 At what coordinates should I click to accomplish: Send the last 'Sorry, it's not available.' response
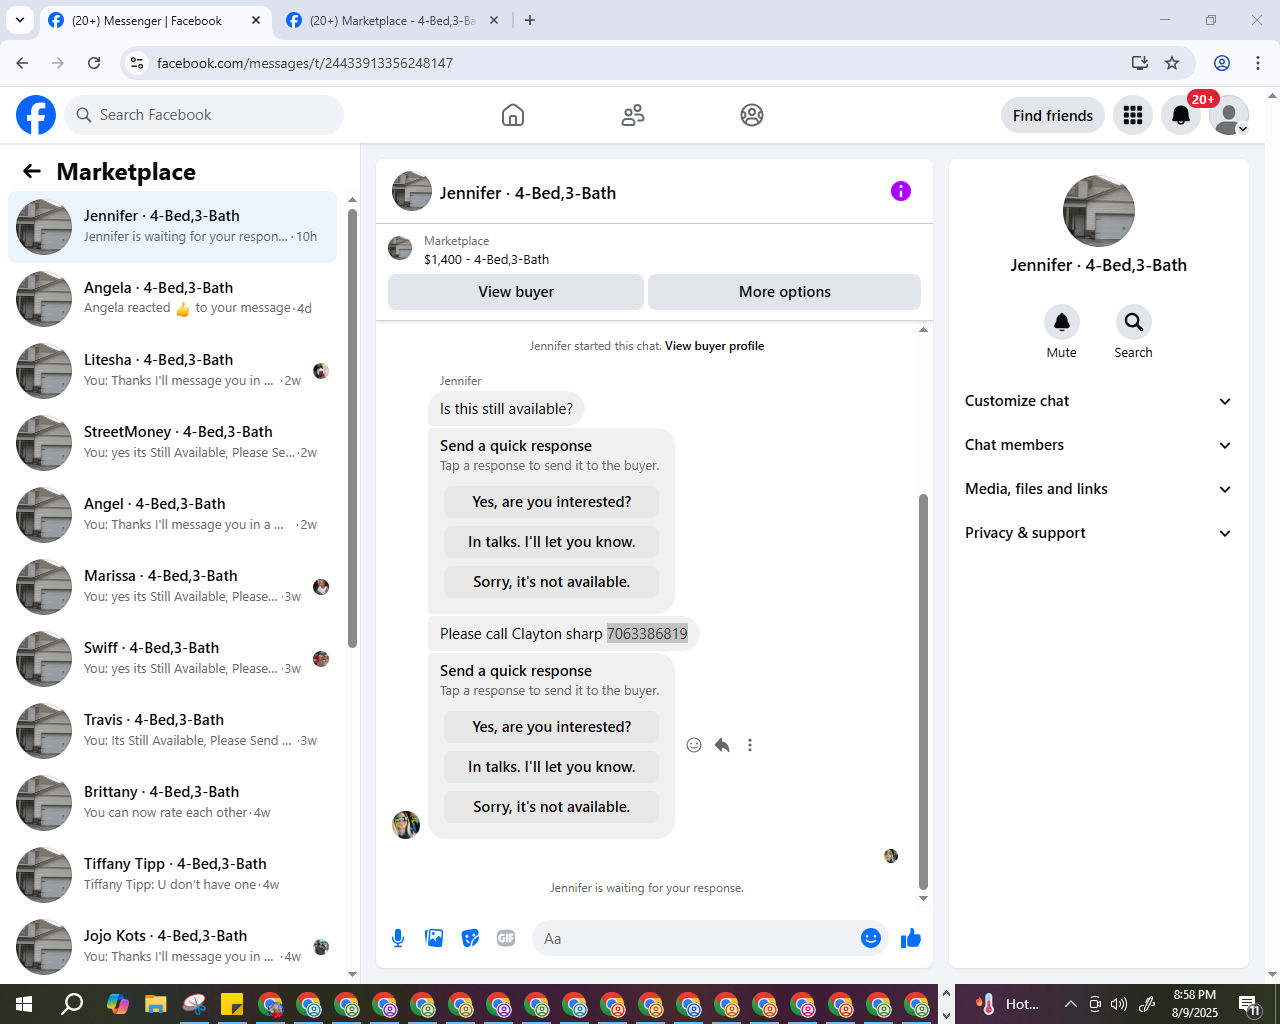click(x=552, y=807)
